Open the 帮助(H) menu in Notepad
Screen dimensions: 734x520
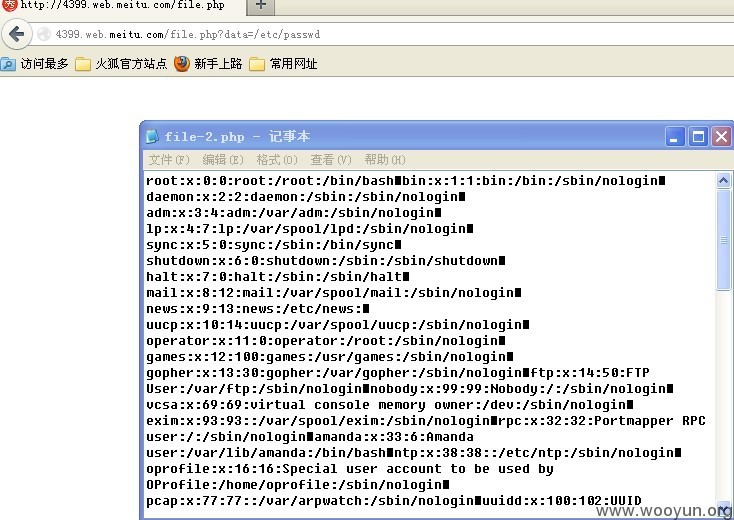[385, 160]
